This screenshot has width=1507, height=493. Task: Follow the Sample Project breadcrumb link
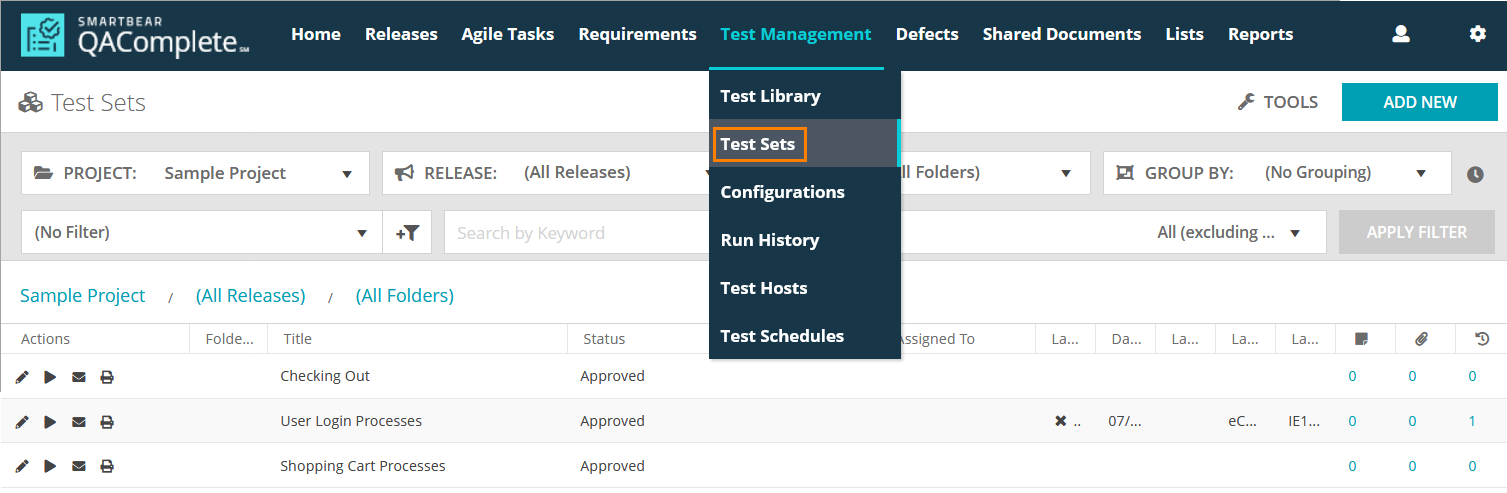click(83, 296)
